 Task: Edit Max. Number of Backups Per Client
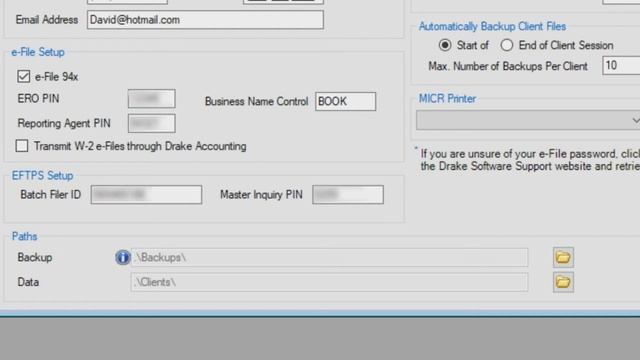click(621, 65)
